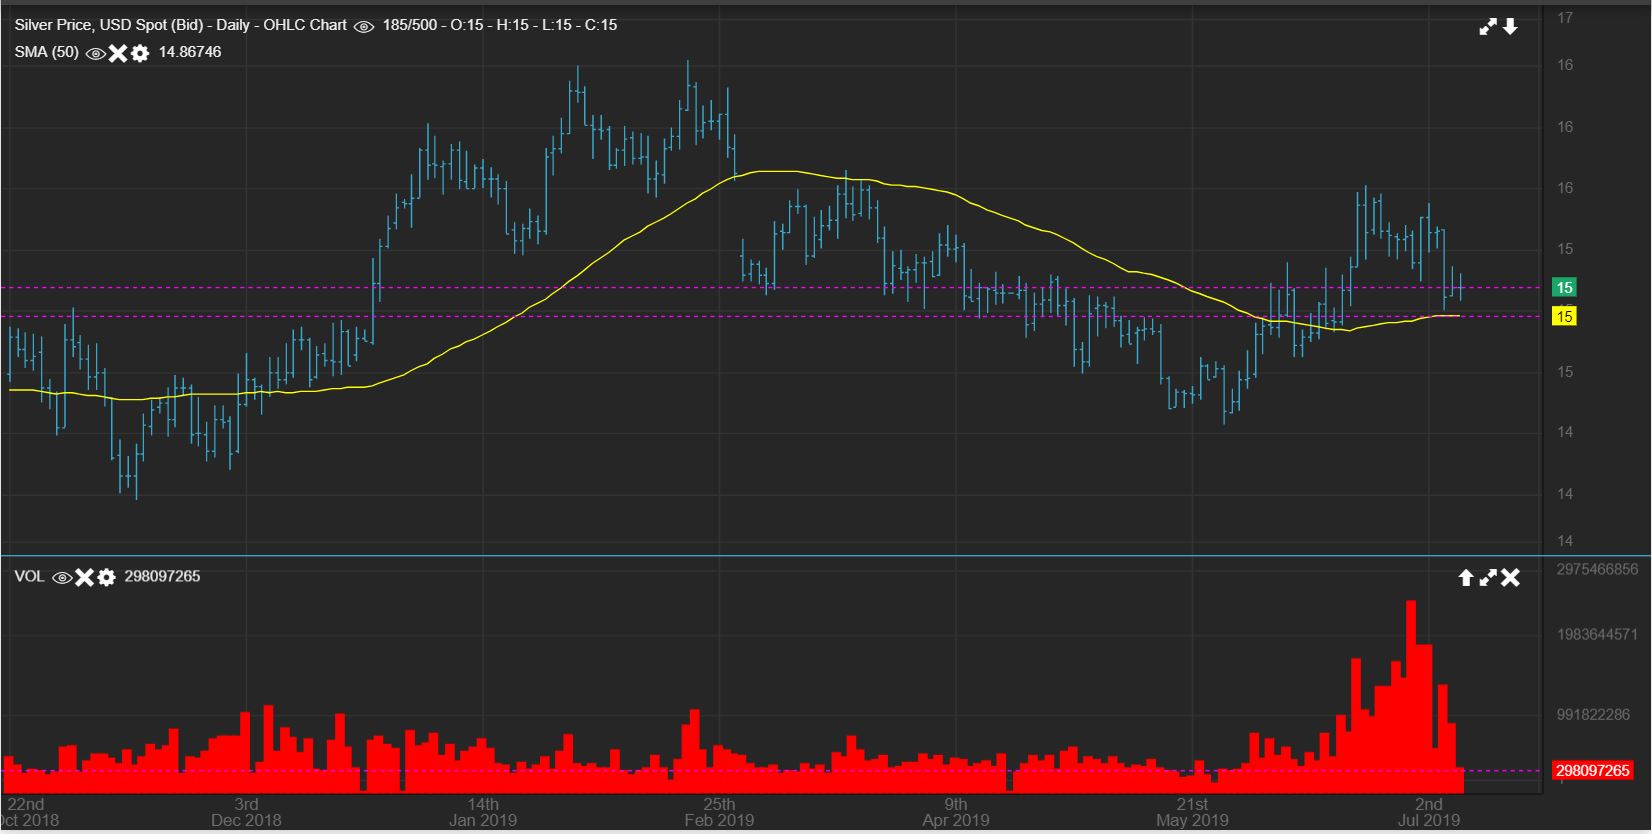Click the green current price label 15
1652x834 pixels.
coord(1564,288)
